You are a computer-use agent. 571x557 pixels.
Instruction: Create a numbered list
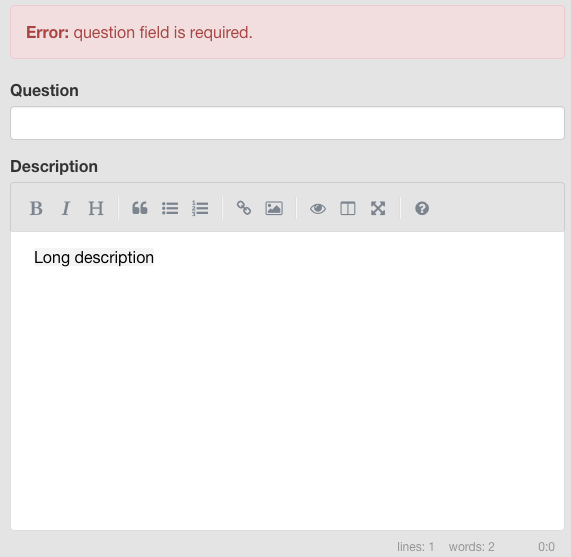coord(200,209)
